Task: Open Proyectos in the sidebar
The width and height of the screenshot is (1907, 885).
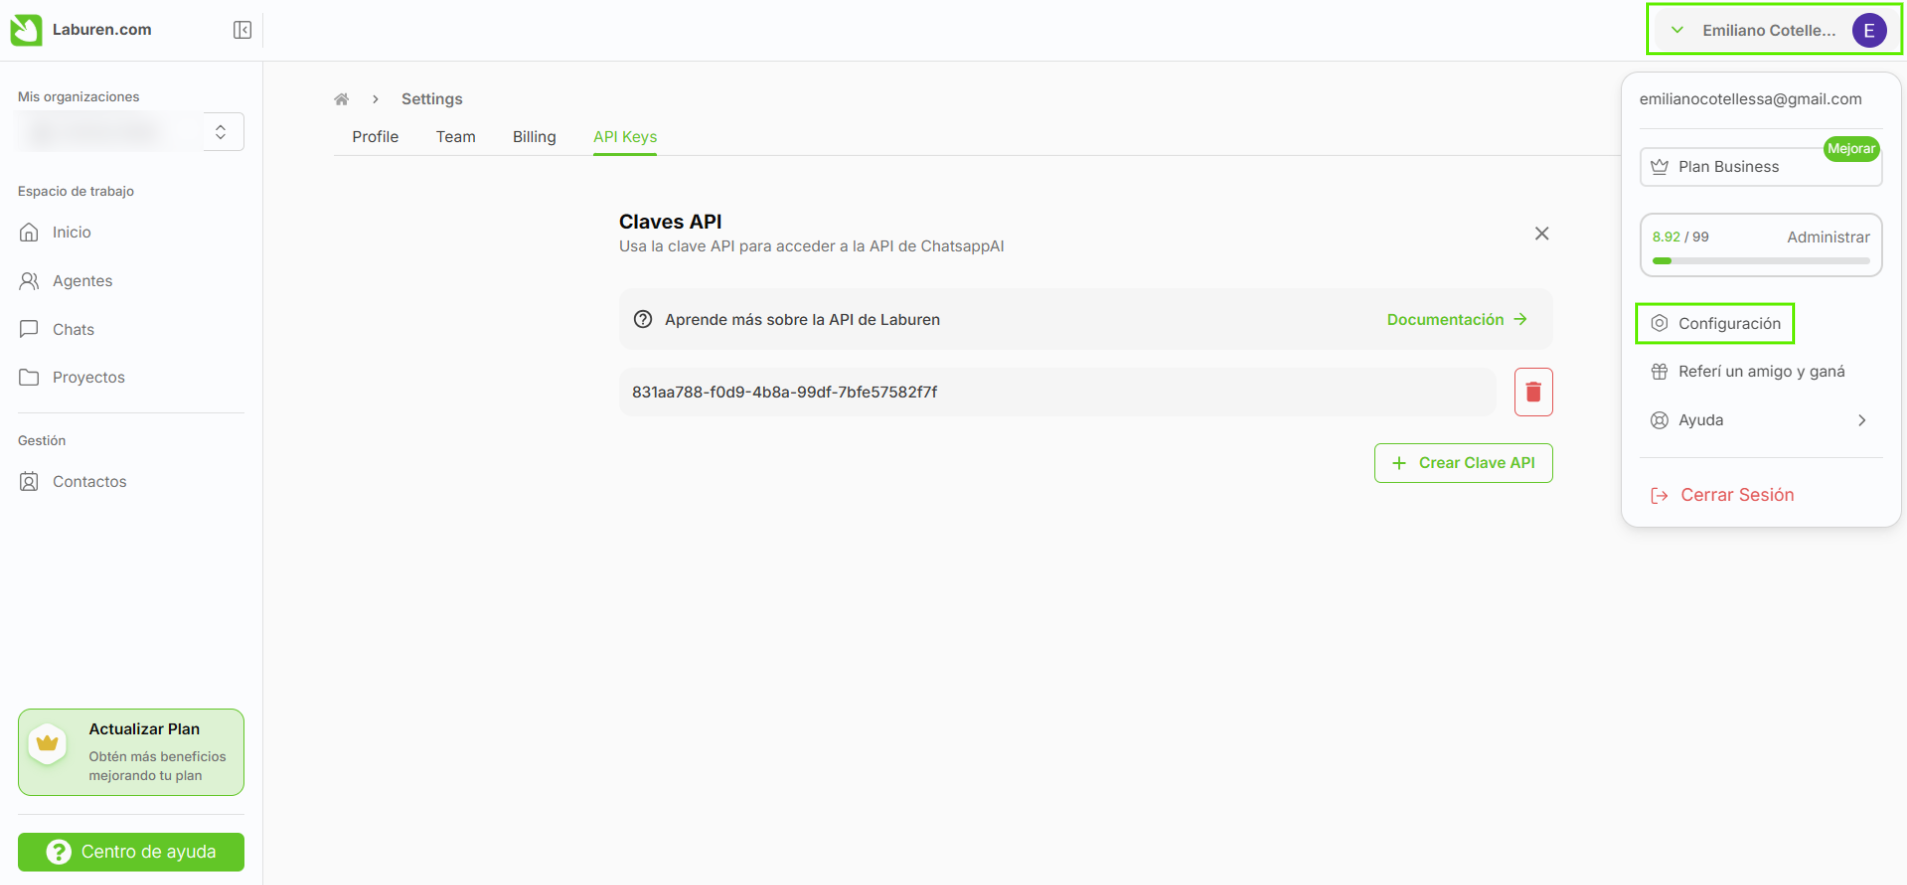Action: pyautogui.click(x=88, y=377)
